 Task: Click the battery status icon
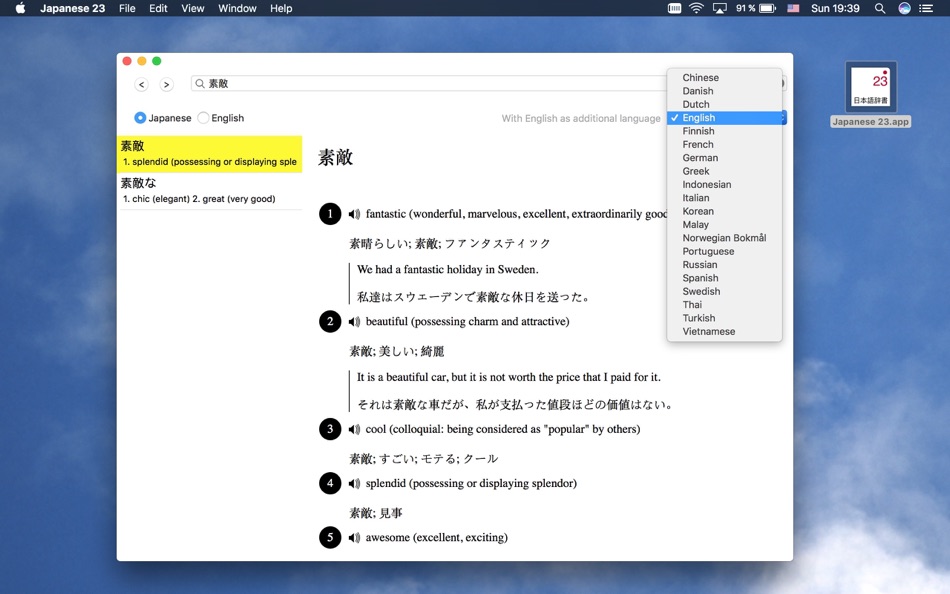click(x=768, y=8)
